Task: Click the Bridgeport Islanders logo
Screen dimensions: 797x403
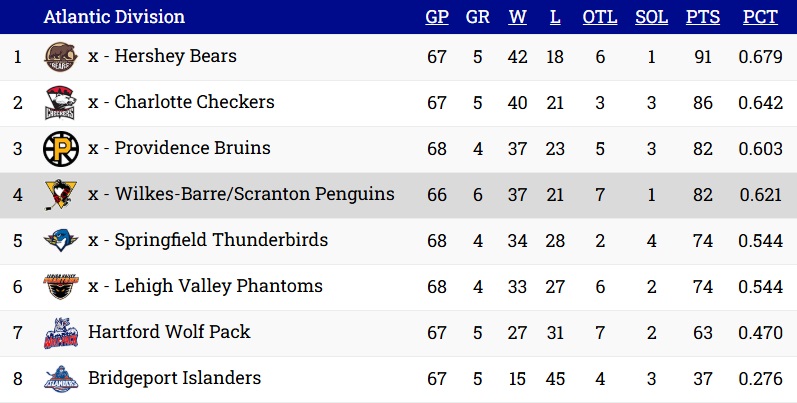Action: point(61,379)
